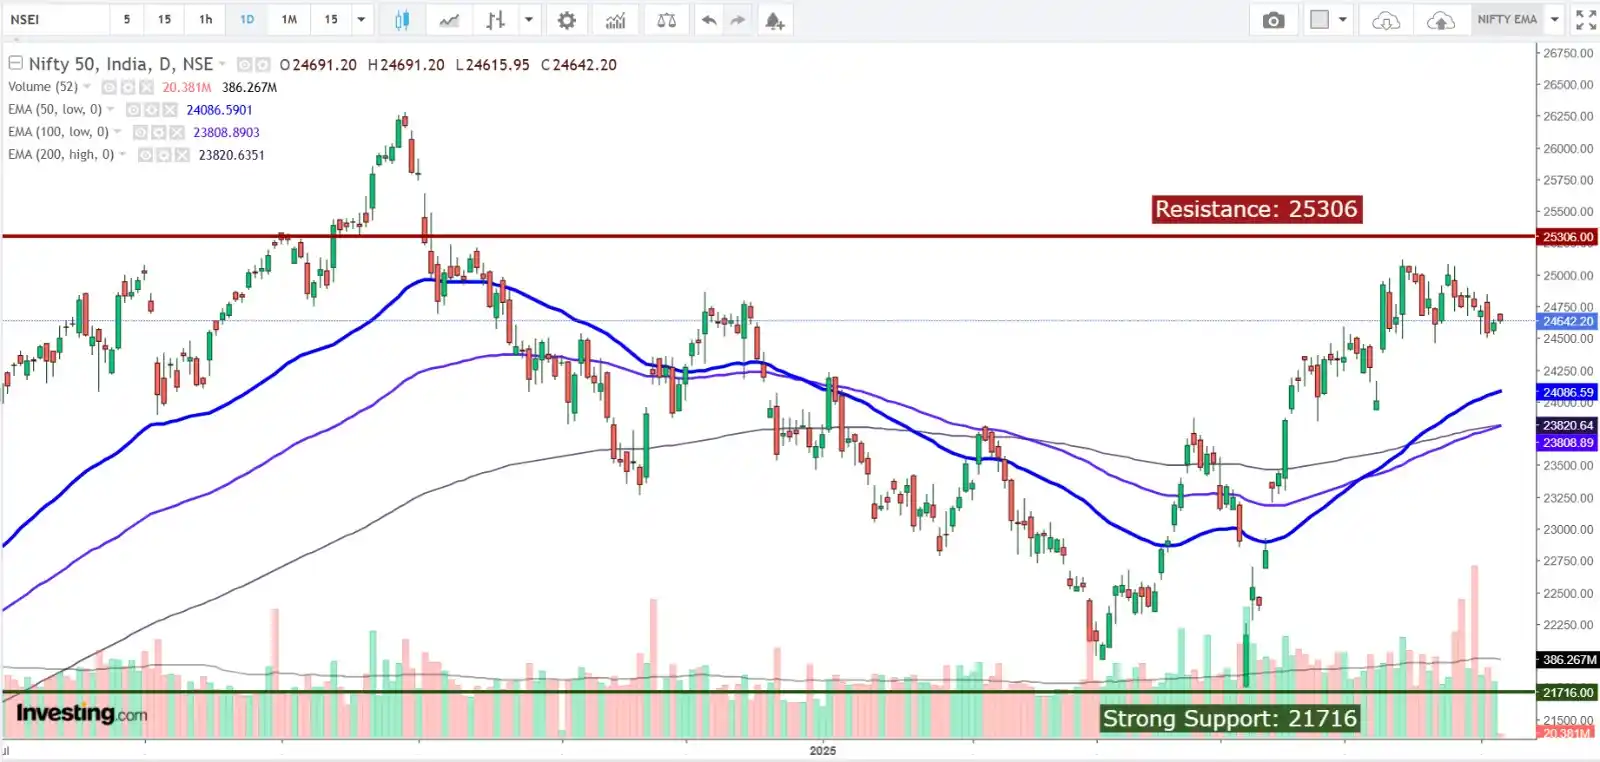Expand the layout square dropdown arrow
1600x762 pixels.
(1343, 20)
